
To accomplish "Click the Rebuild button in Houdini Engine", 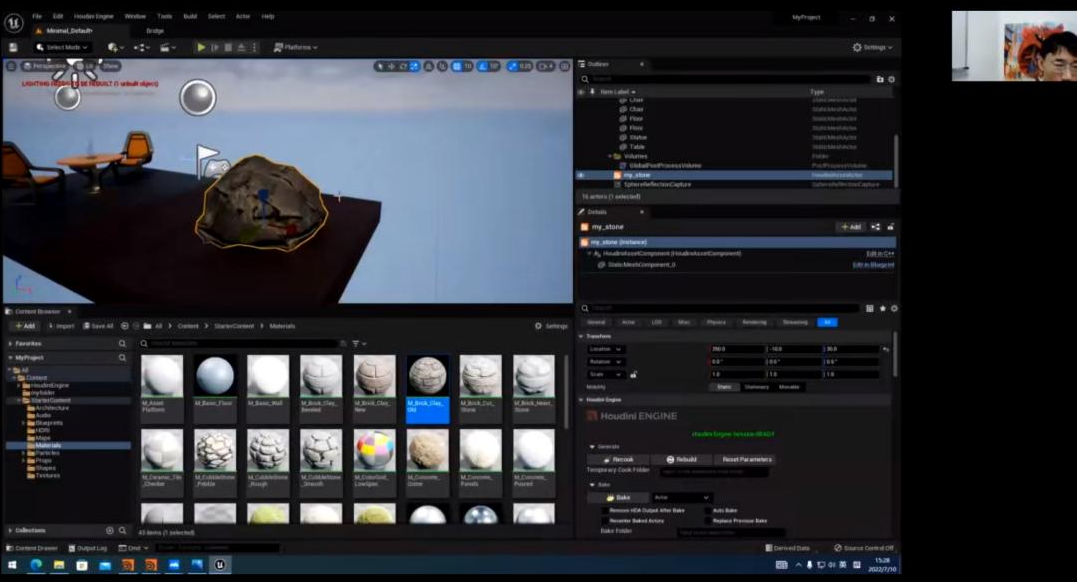I will [680, 459].
